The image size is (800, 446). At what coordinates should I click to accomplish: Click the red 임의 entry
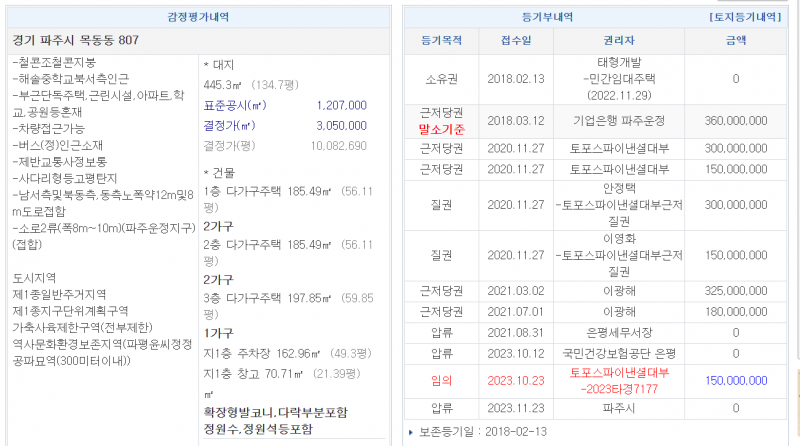[441, 380]
